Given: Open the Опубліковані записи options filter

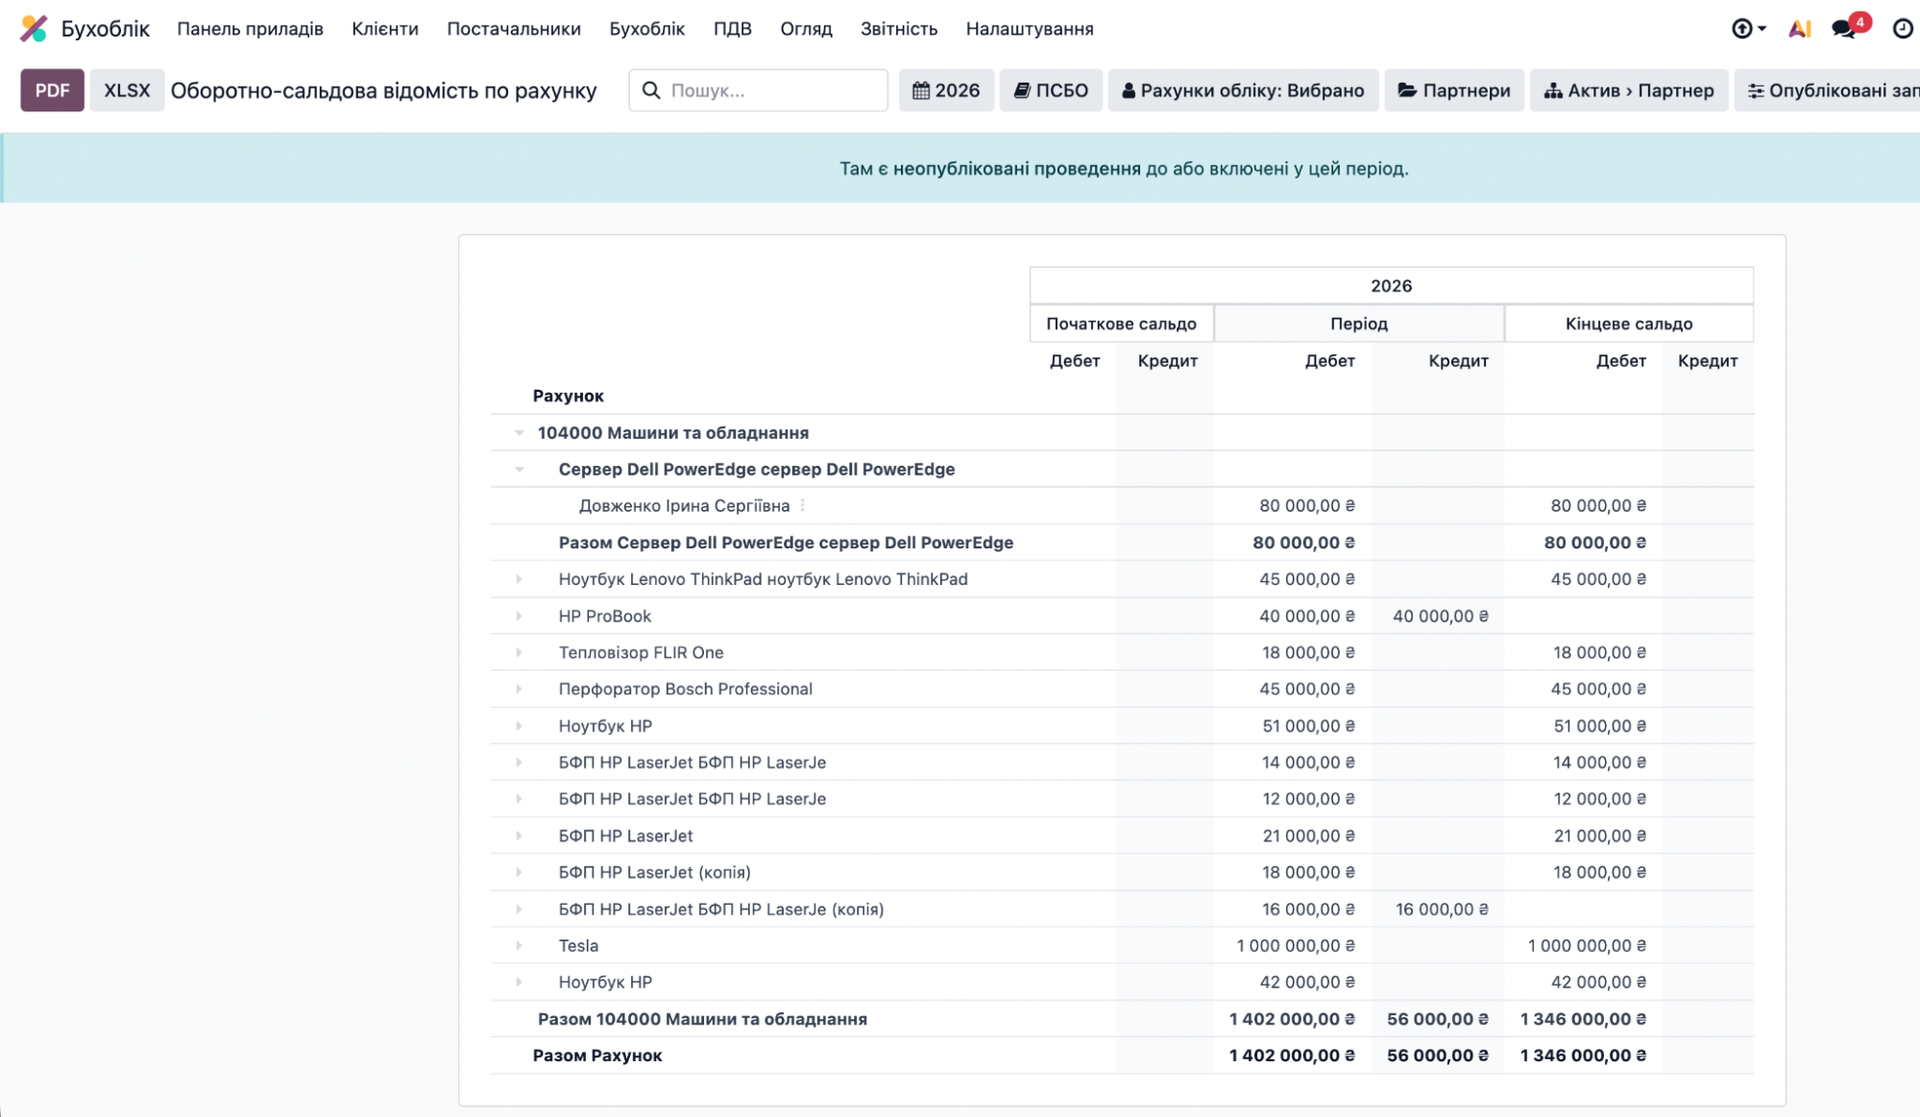Looking at the screenshot, I should click(x=1828, y=90).
